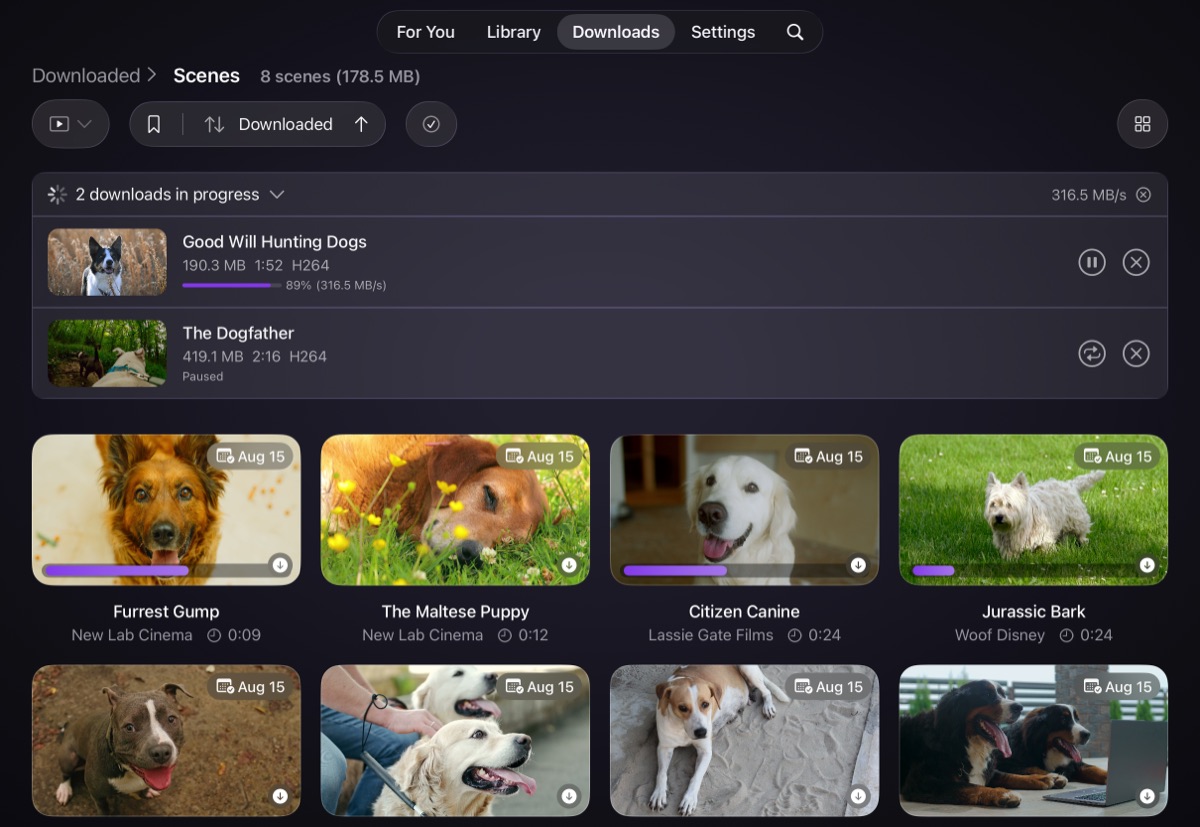Click downloaded icon on Citizen Canine
1200x827 pixels.
(x=858, y=565)
